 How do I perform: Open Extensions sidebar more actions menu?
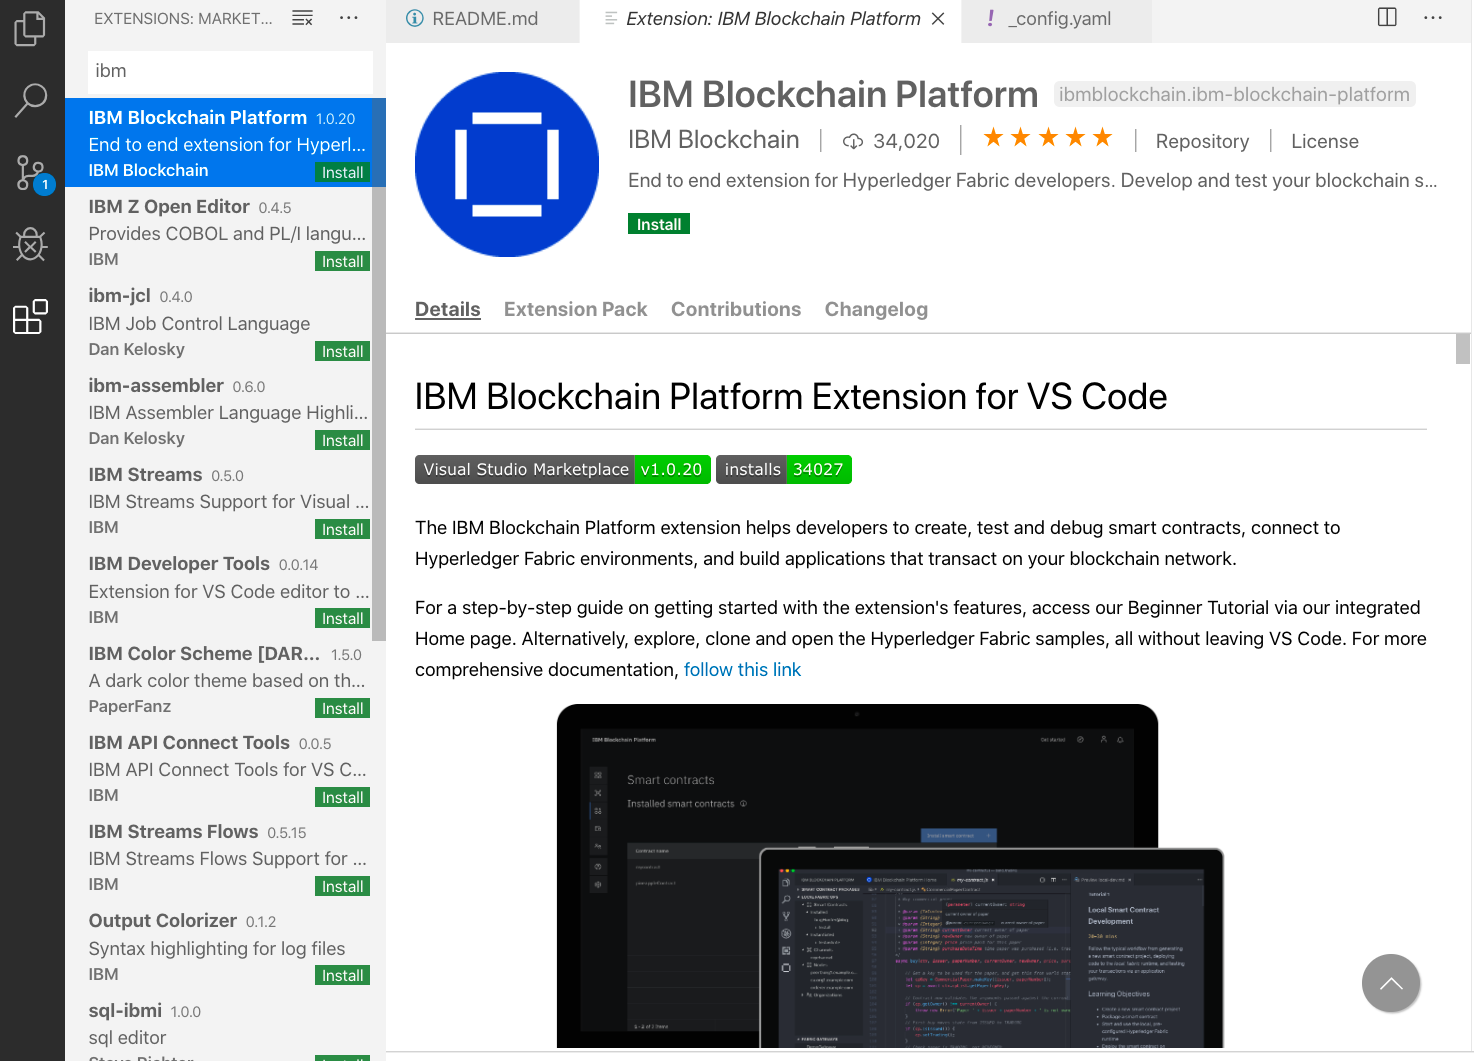349,18
